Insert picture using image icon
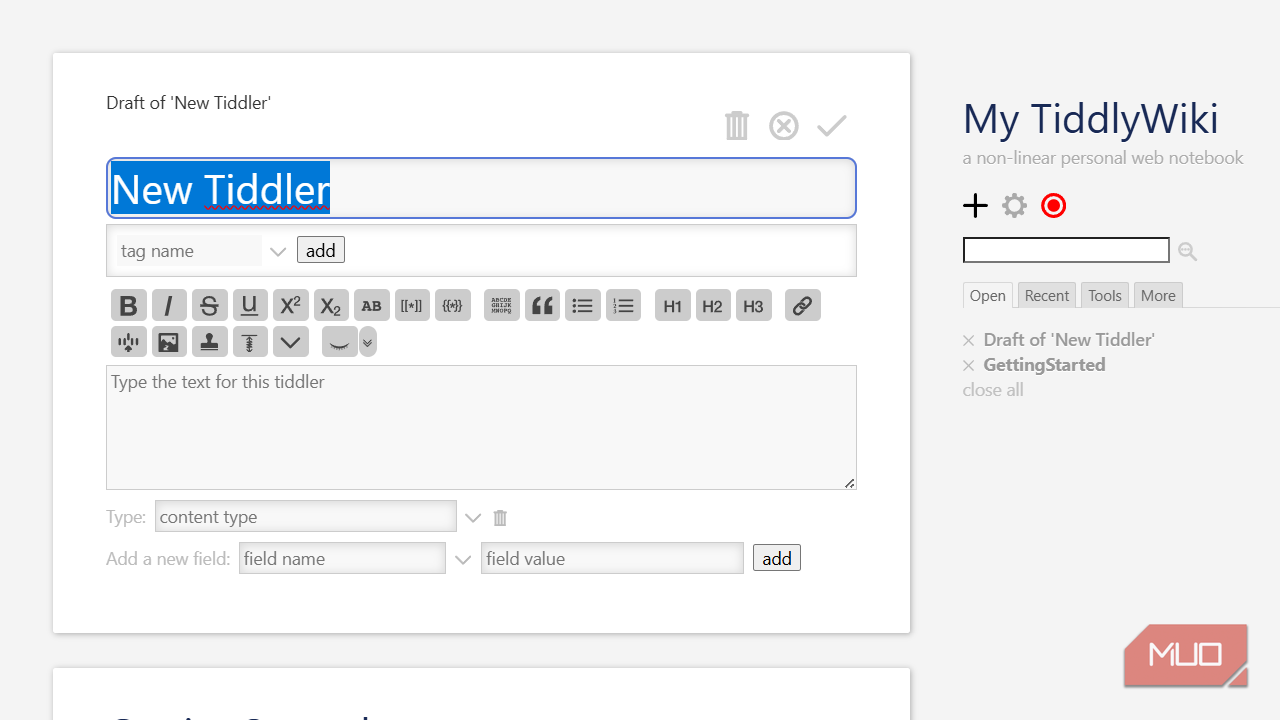1280x720 pixels. tap(169, 342)
